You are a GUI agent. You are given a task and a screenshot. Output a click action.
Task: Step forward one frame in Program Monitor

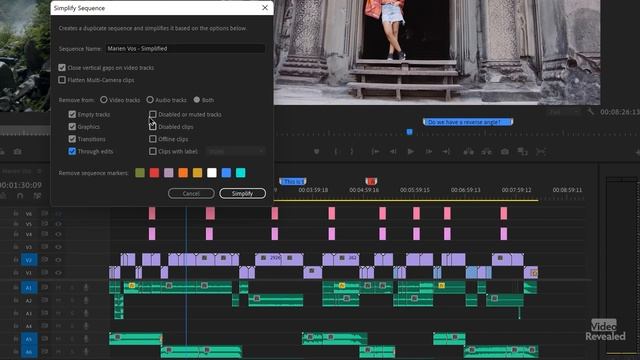[x=429, y=151]
